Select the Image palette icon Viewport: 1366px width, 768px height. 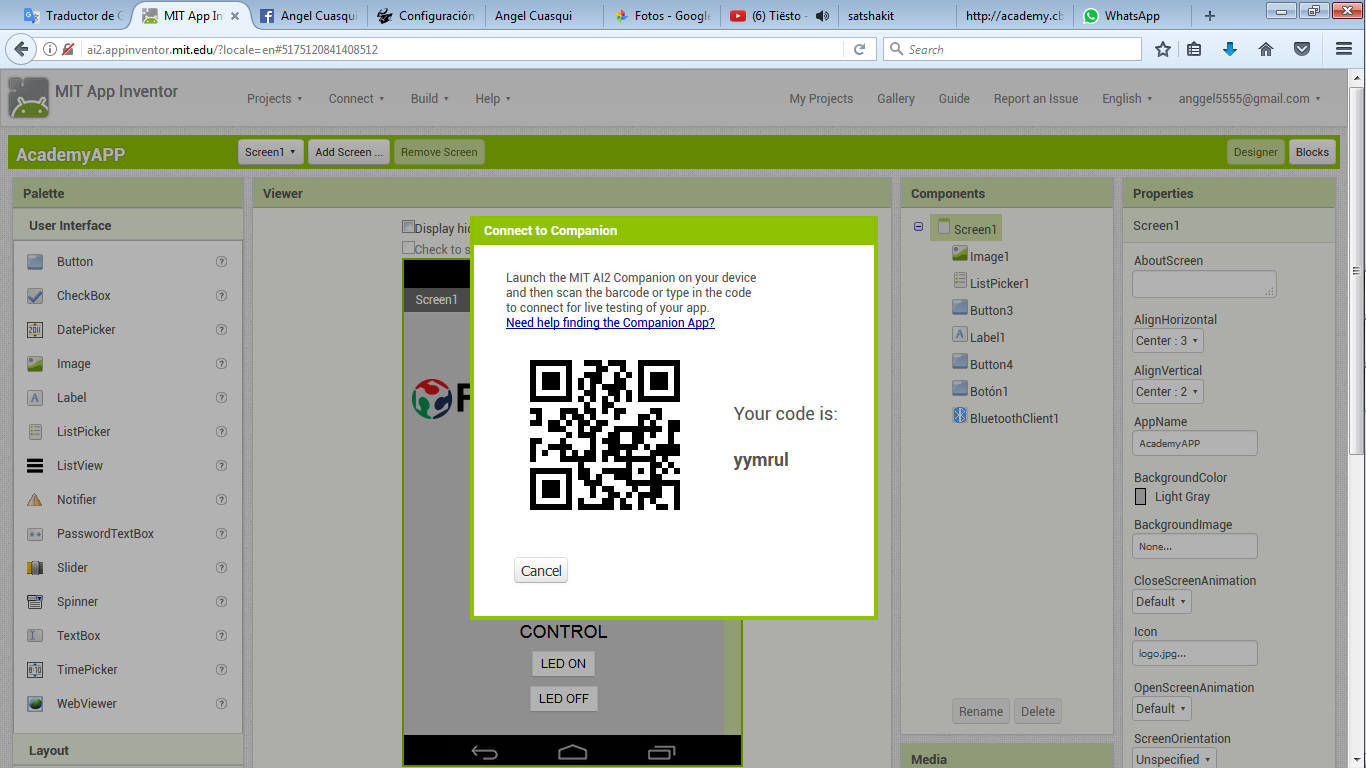coord(35,364)
